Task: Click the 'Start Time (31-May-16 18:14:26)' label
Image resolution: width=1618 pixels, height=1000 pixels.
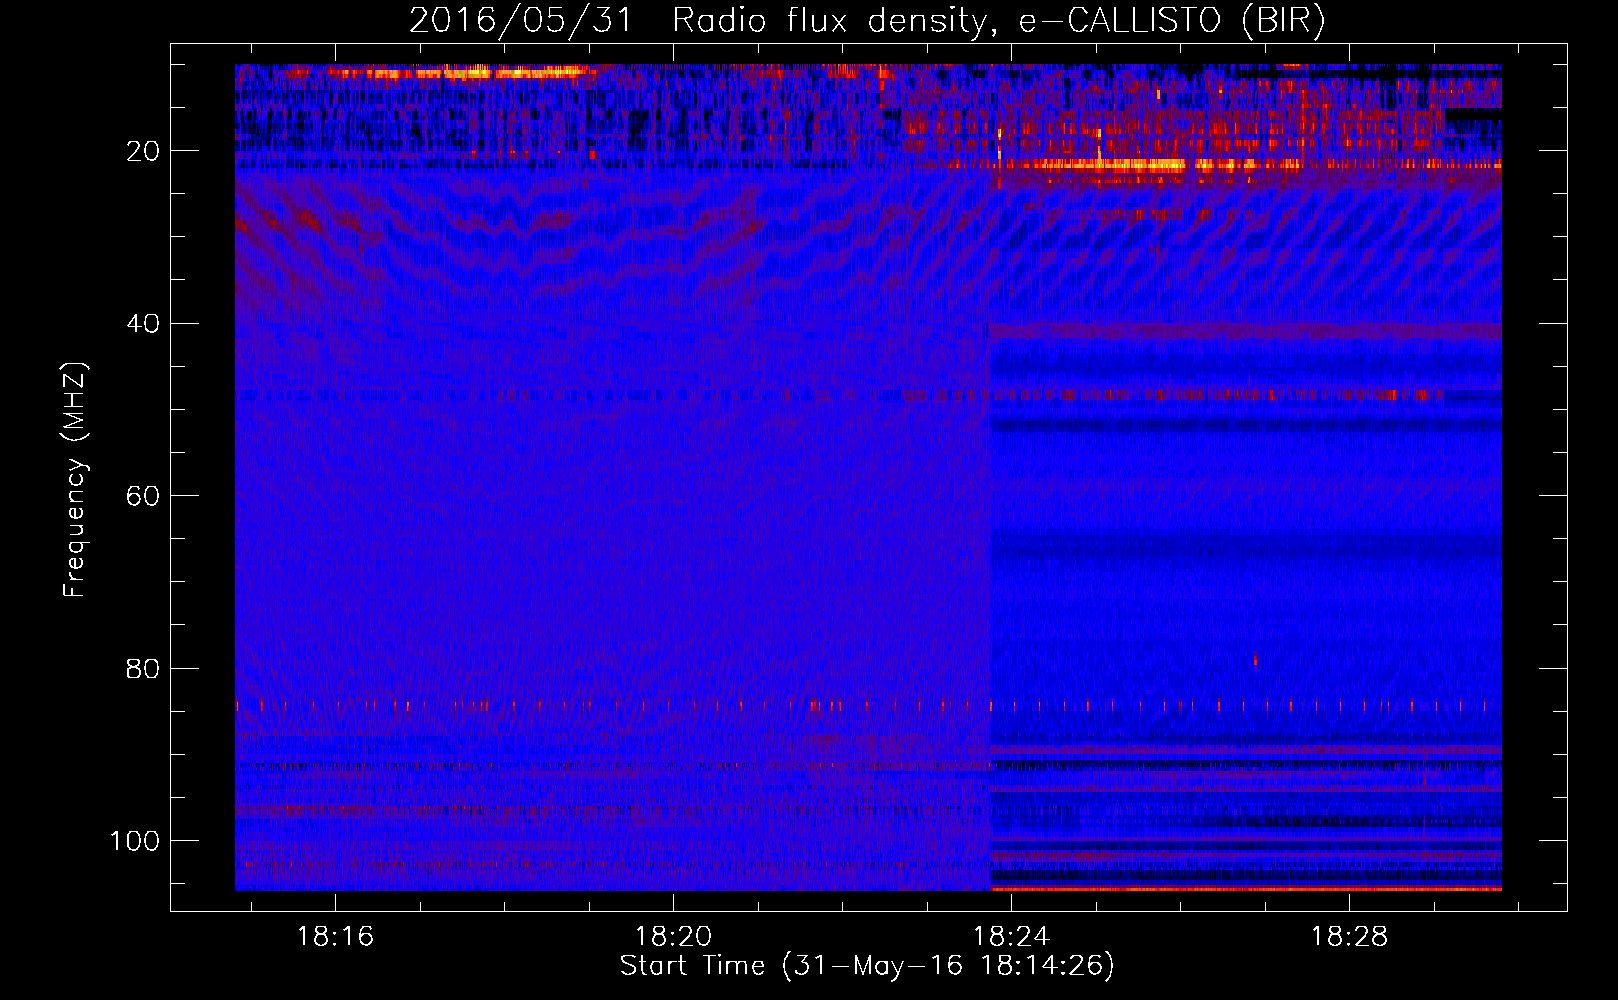Action: coord(867,966)
